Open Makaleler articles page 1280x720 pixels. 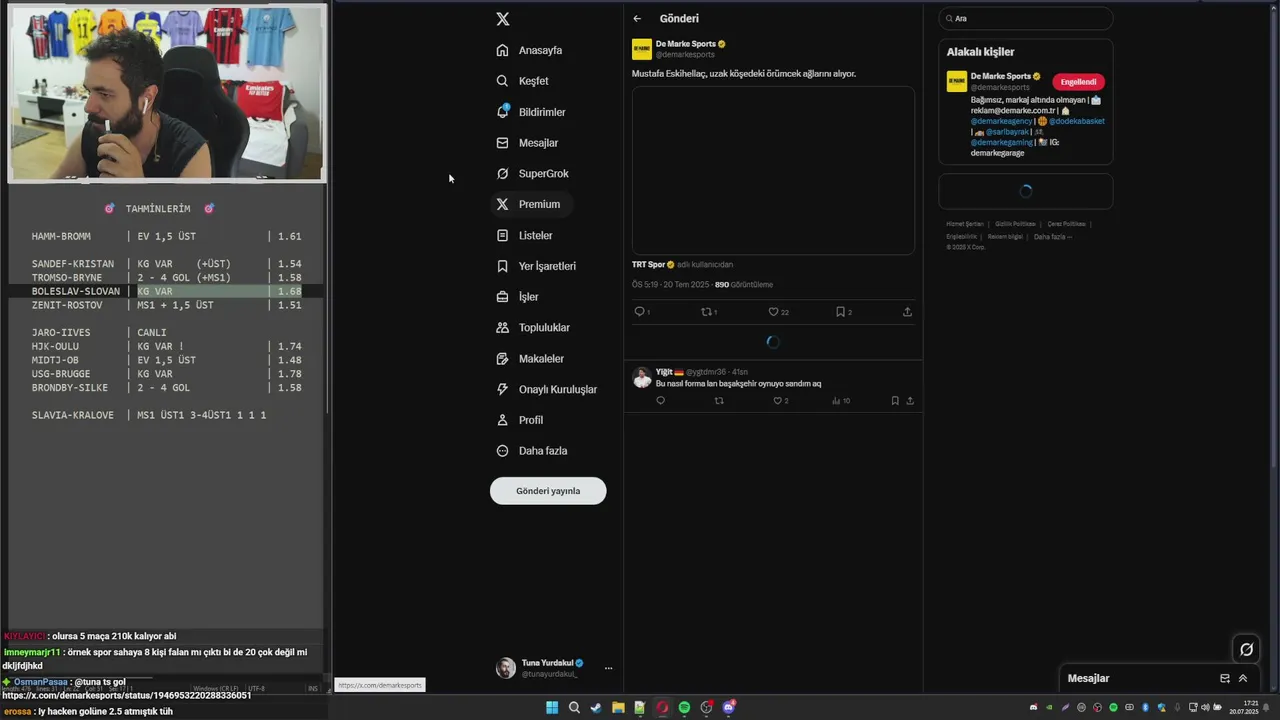pyautogui.click(x=529, y=358)
